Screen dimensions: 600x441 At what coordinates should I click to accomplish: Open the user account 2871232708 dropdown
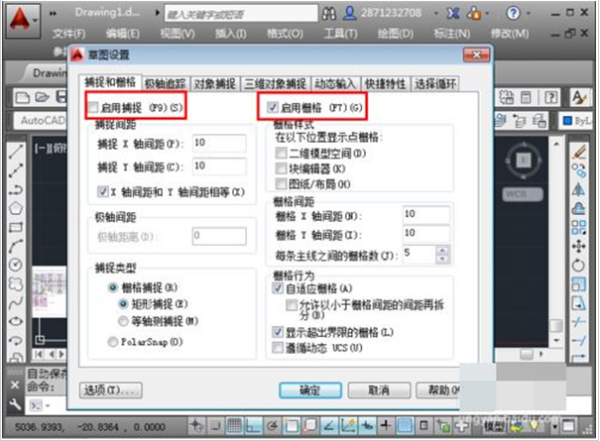tap(436, 14)
